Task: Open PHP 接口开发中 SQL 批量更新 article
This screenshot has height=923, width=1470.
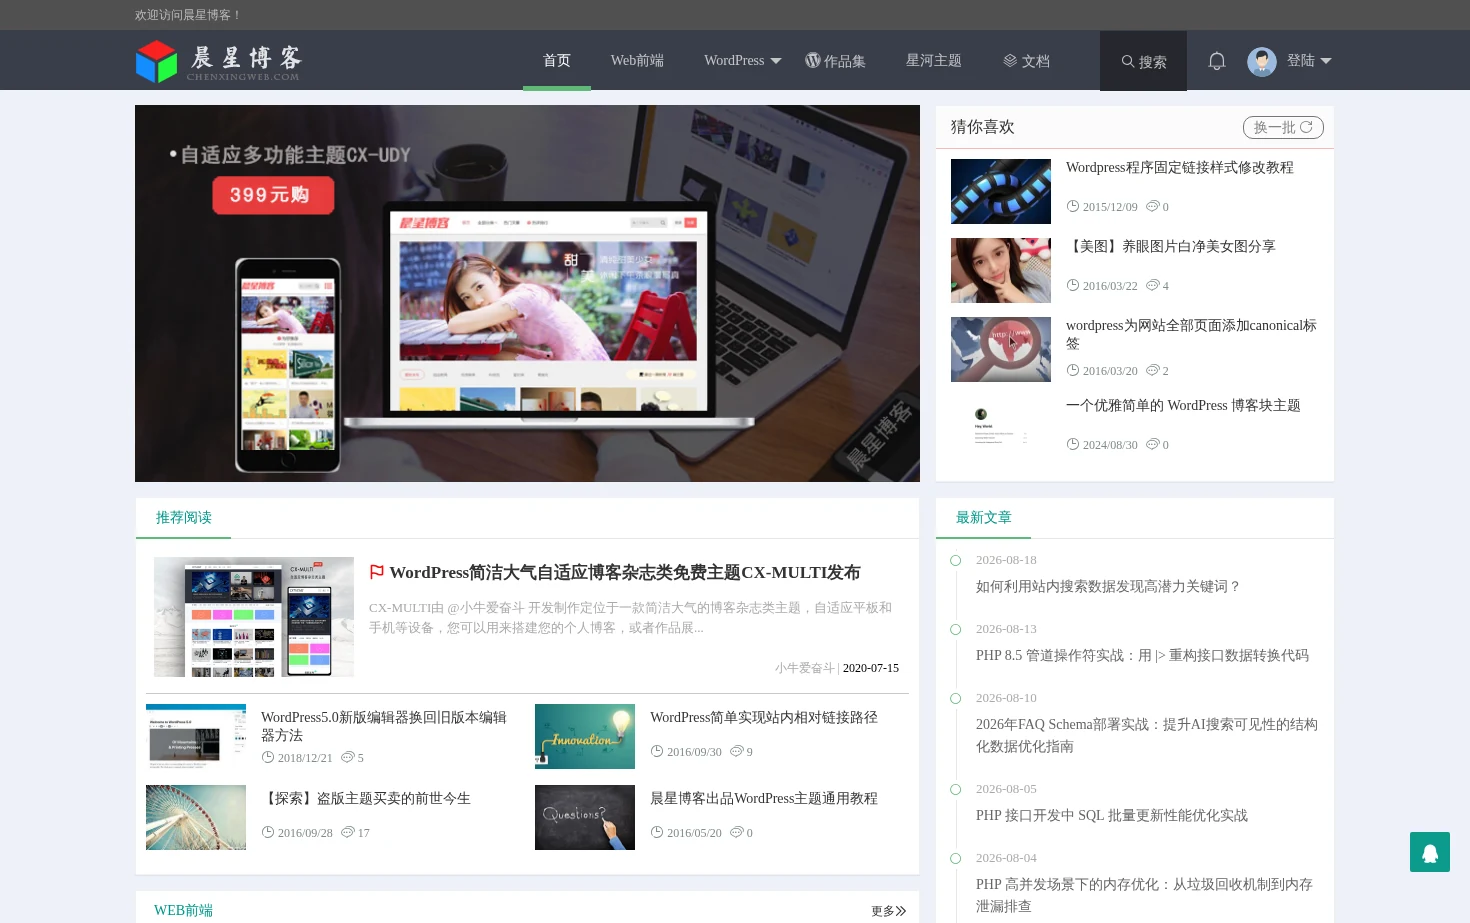Action: (x=1112, y=815)
